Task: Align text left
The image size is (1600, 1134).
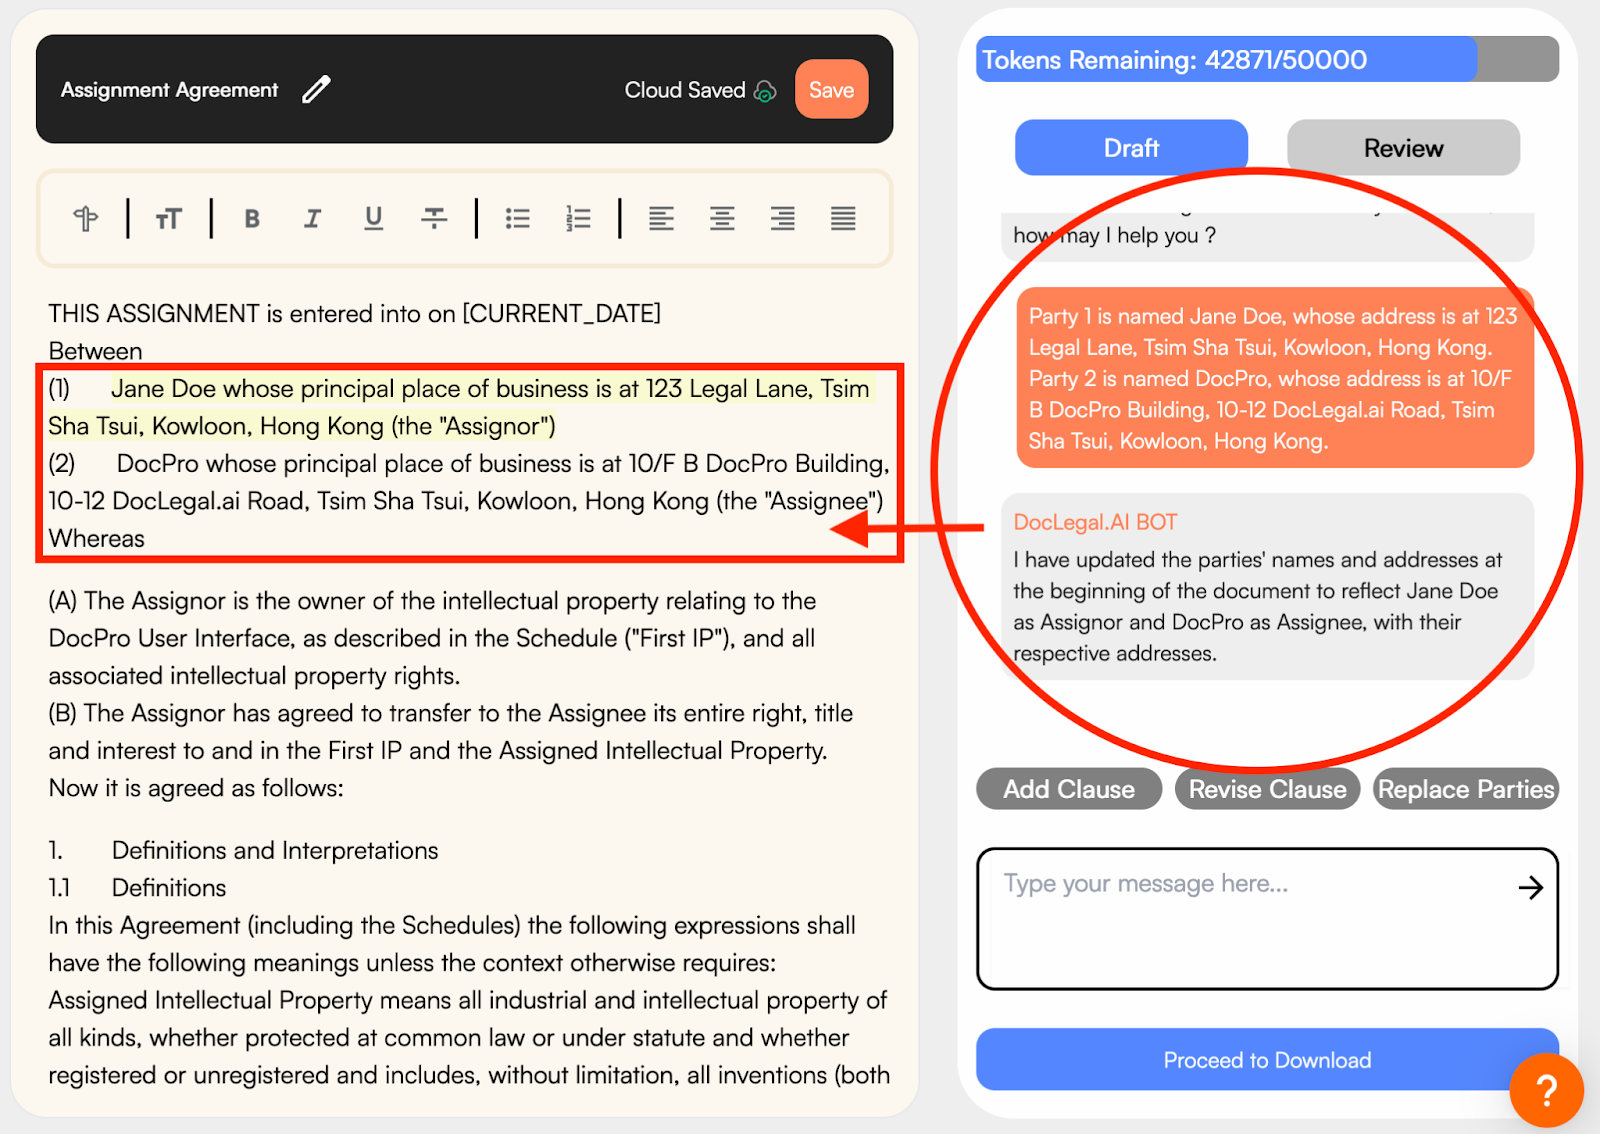Action: (x=661, y=218)
